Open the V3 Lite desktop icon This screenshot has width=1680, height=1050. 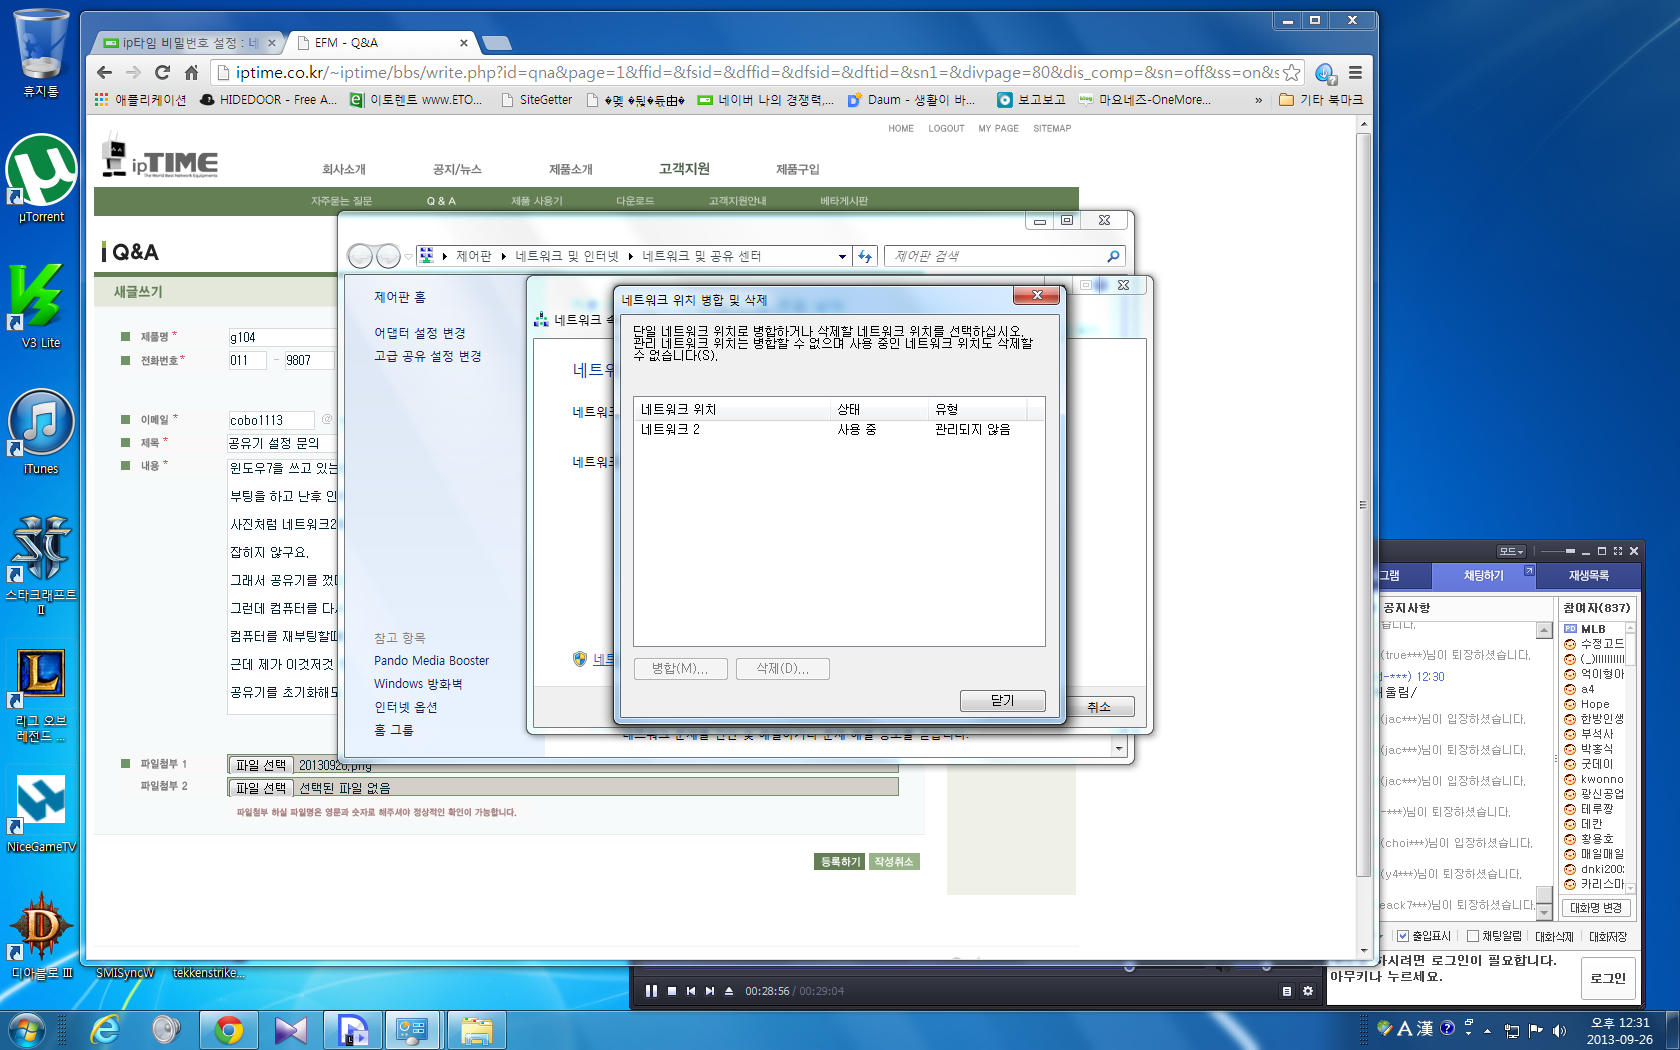[x=41, y=305]
